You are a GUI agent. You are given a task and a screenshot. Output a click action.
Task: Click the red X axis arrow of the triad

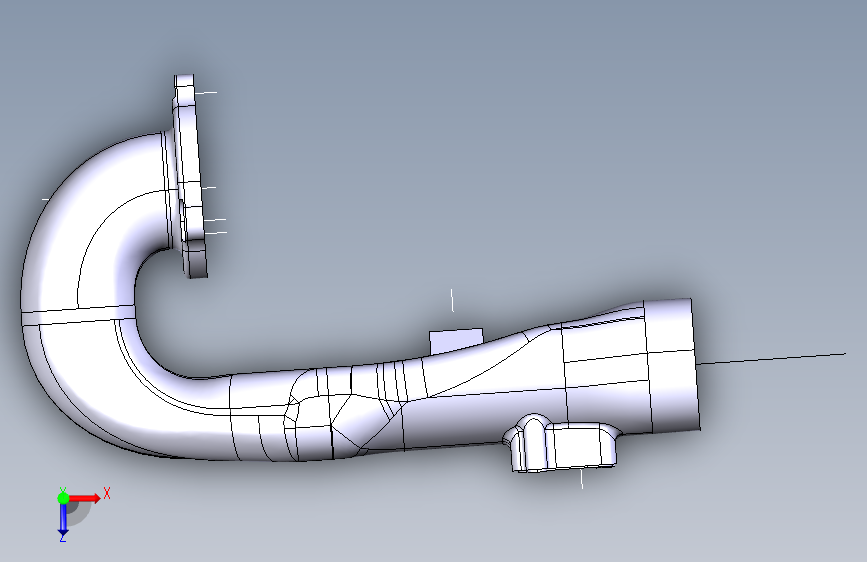point(84,498)
